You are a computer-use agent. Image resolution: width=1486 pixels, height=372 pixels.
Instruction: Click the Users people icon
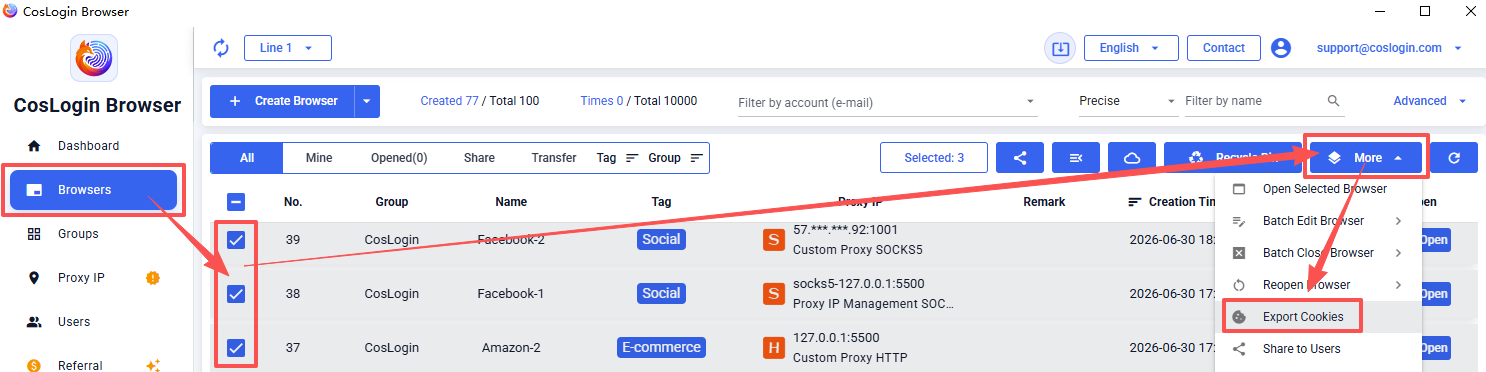(34, 322)
